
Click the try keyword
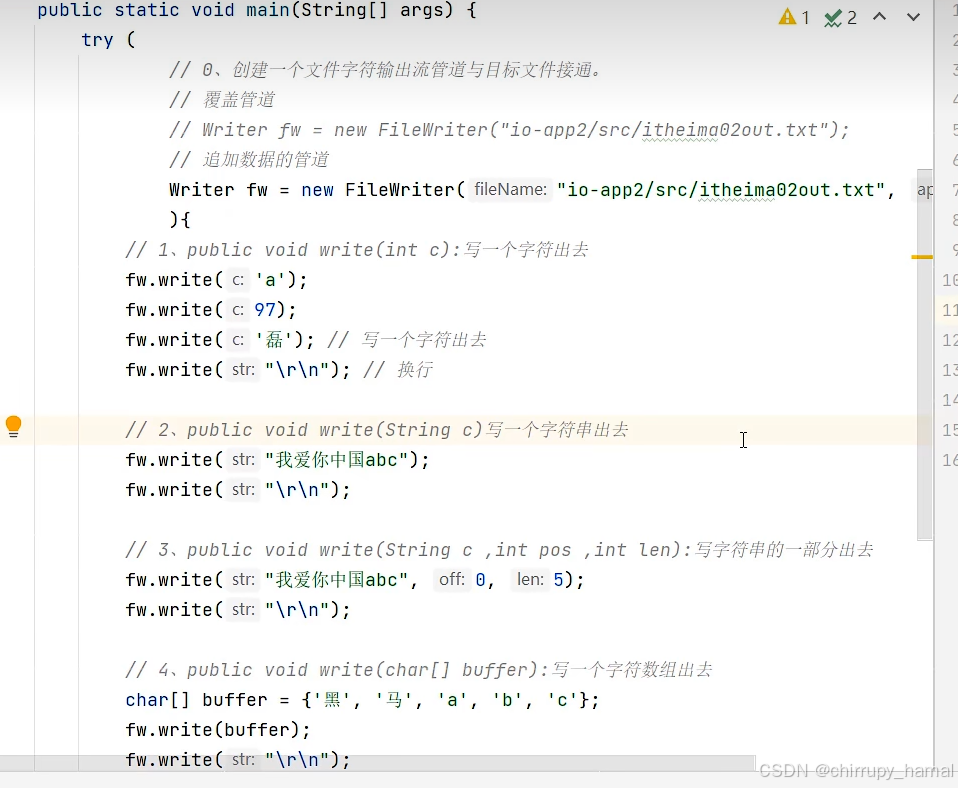tap(97, 40)
